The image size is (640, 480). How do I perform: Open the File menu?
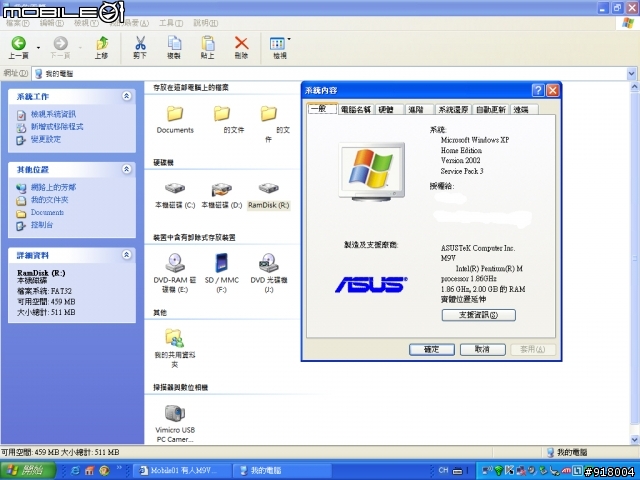pos(18,23)
